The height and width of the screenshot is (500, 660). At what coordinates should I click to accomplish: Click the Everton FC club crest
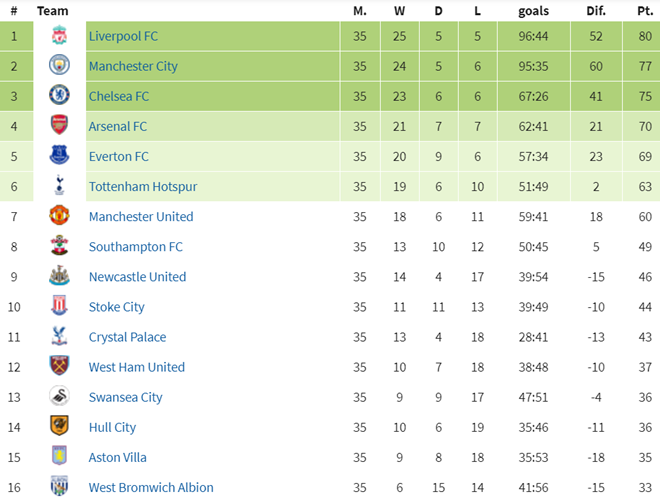(x=60, y=156)
